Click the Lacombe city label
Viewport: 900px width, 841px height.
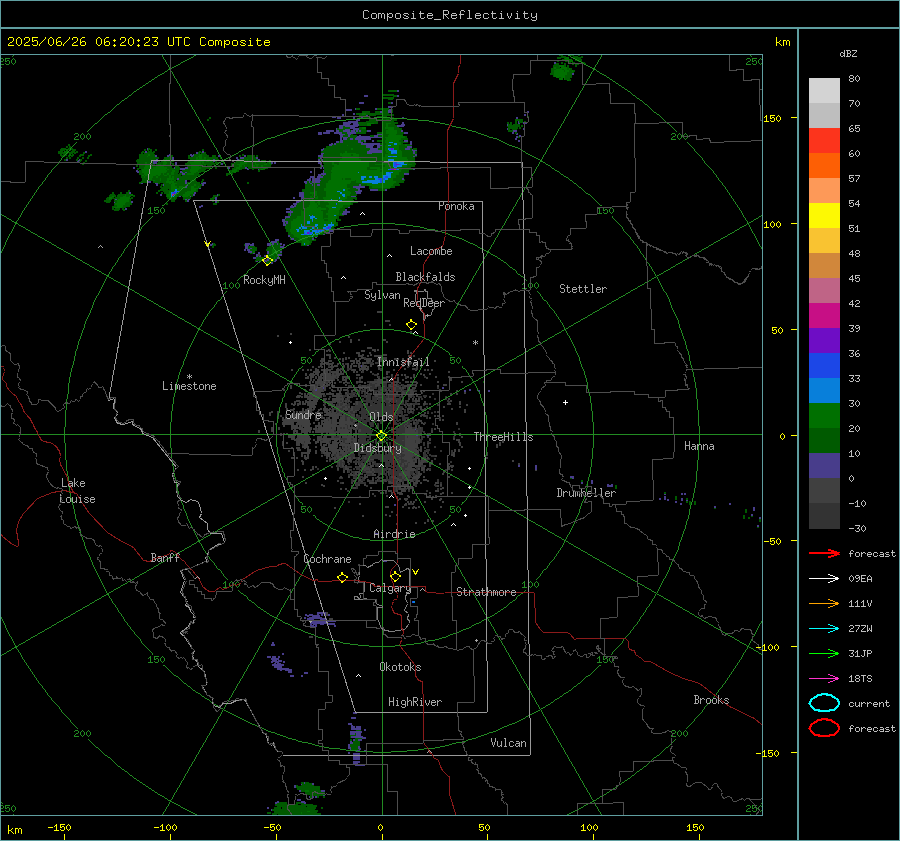[431, 251]
